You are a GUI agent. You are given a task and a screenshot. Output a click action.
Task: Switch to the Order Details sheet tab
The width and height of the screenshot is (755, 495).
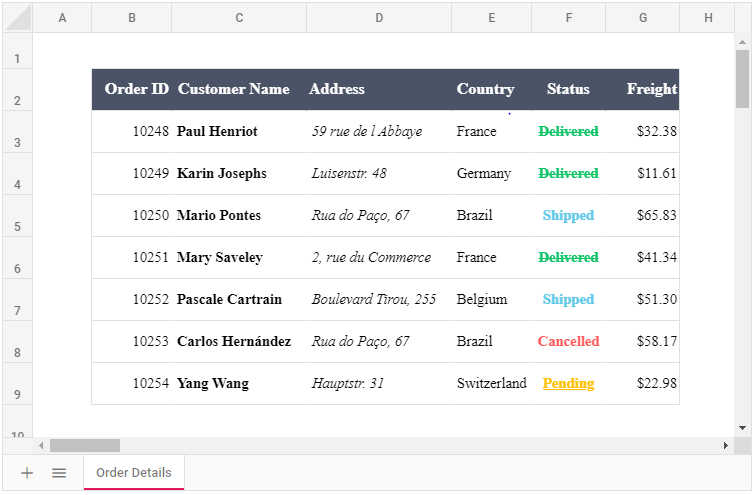[134, 473]
